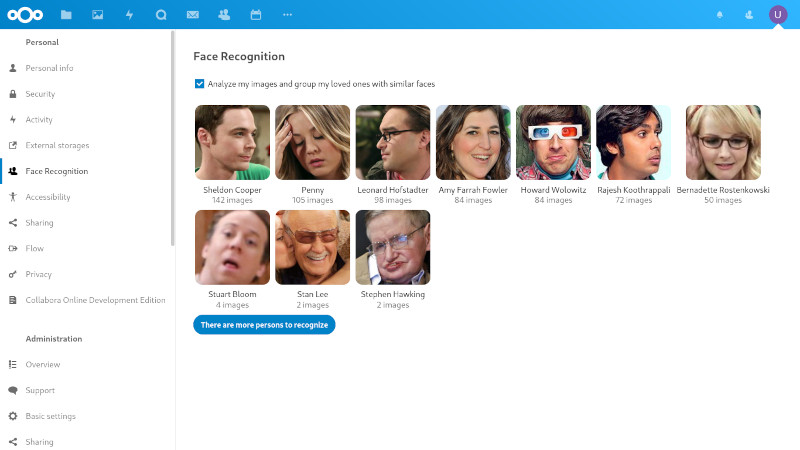Click the Bernadette Rostenkowski name label
Image resolution: width=800 pixels, height=450 pixels.
[x=723, y=190]
